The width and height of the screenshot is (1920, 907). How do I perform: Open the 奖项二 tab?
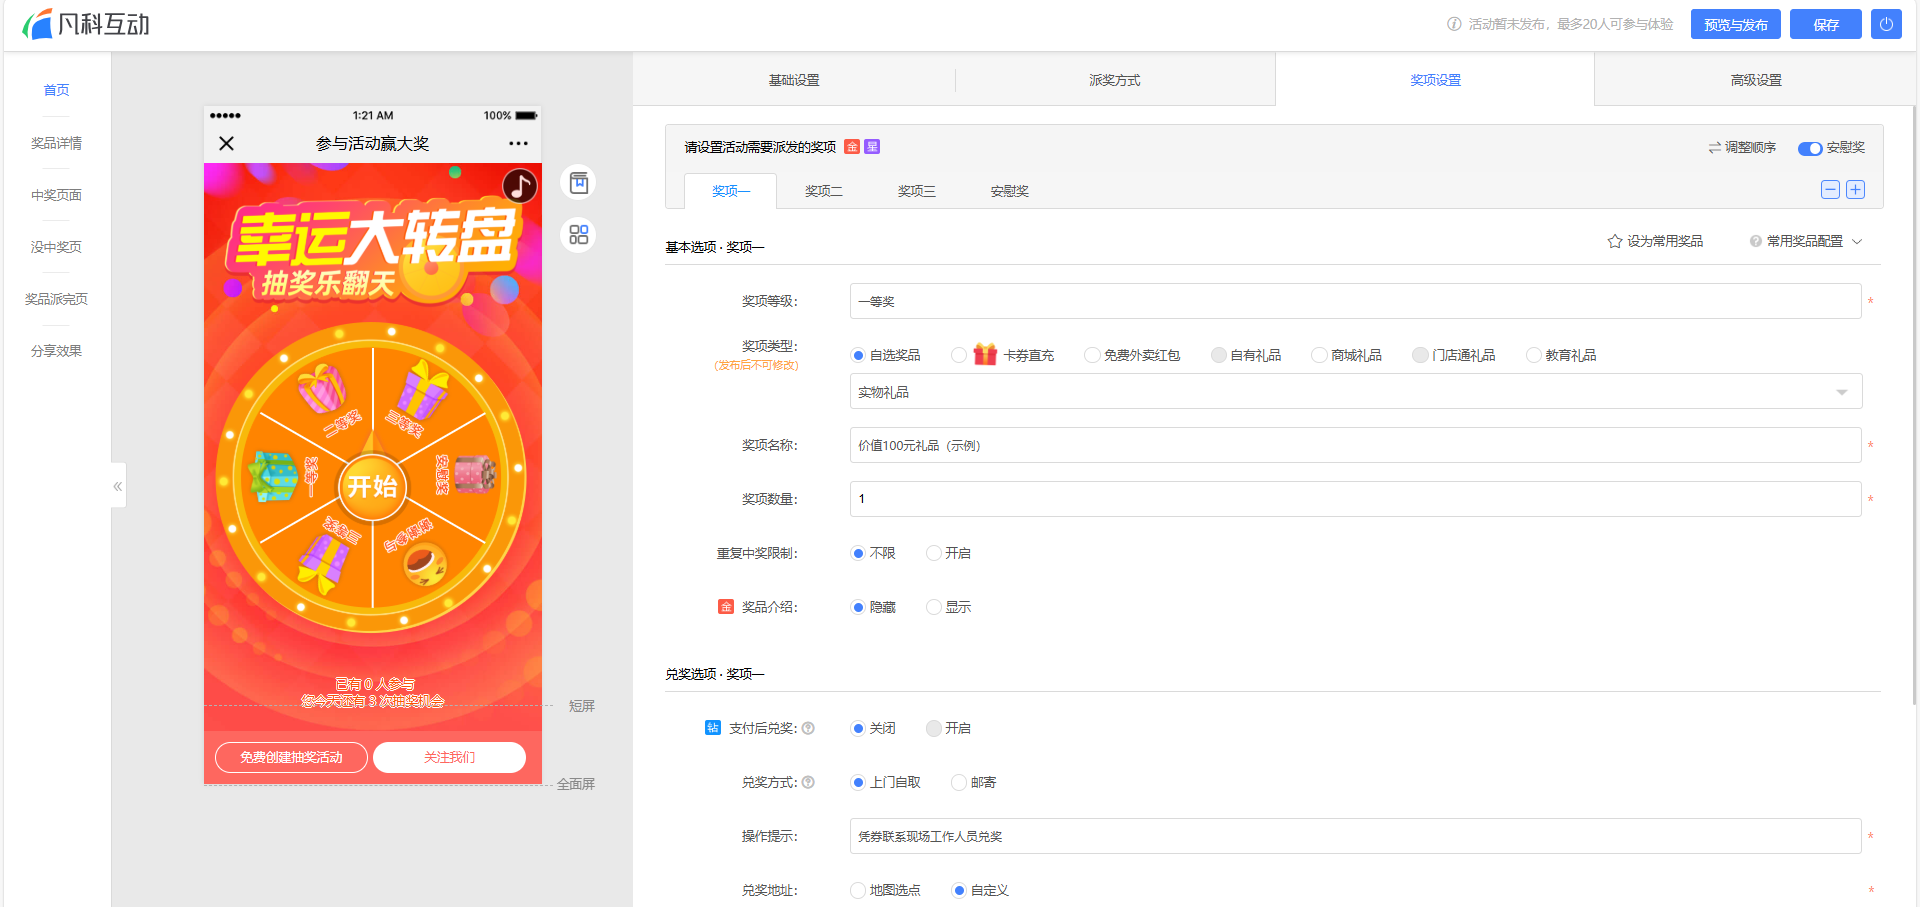[823, 191]
